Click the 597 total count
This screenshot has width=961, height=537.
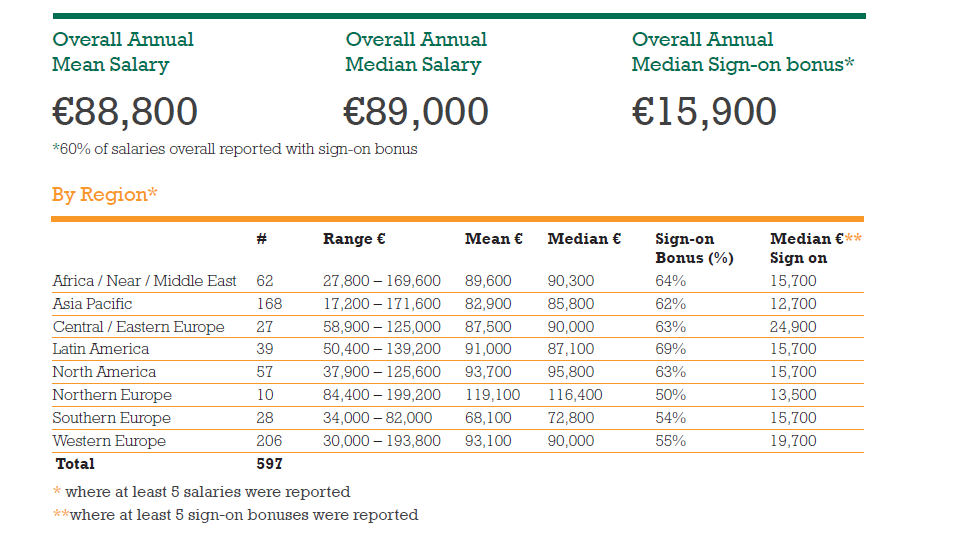pyautogui.click(x=270, y=464)
